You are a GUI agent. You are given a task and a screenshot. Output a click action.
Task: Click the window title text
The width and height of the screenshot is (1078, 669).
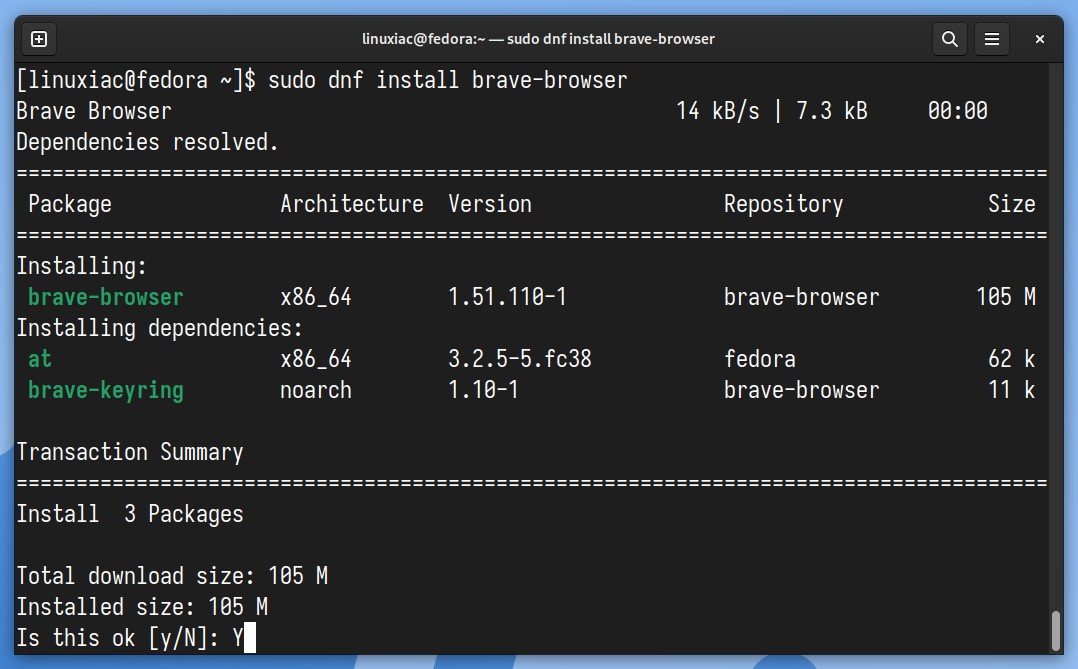tap(538, 39)
